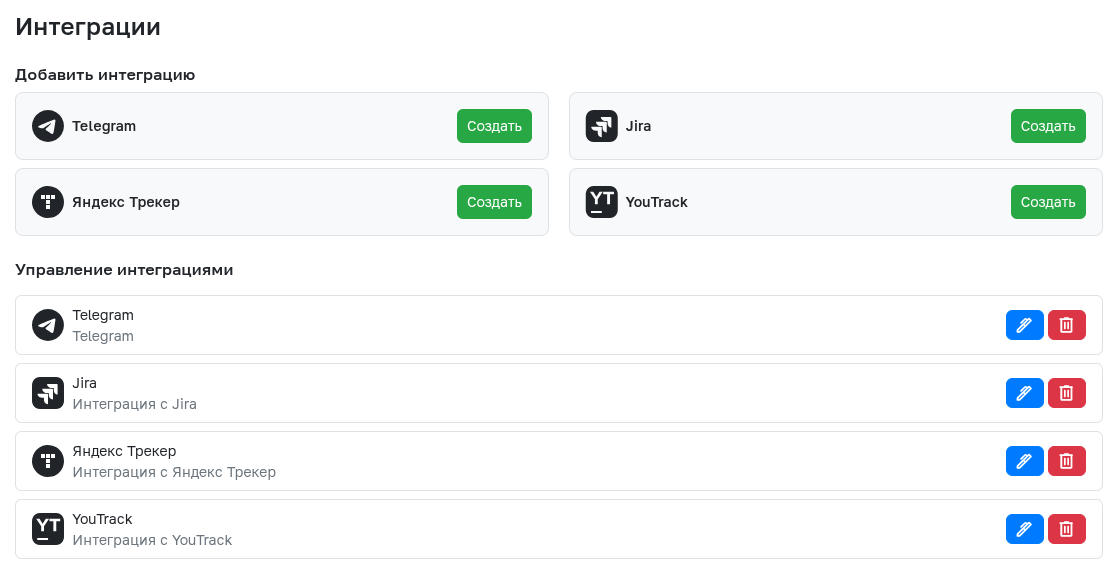Click the YouTrack logo in add section

pos(601,202)
